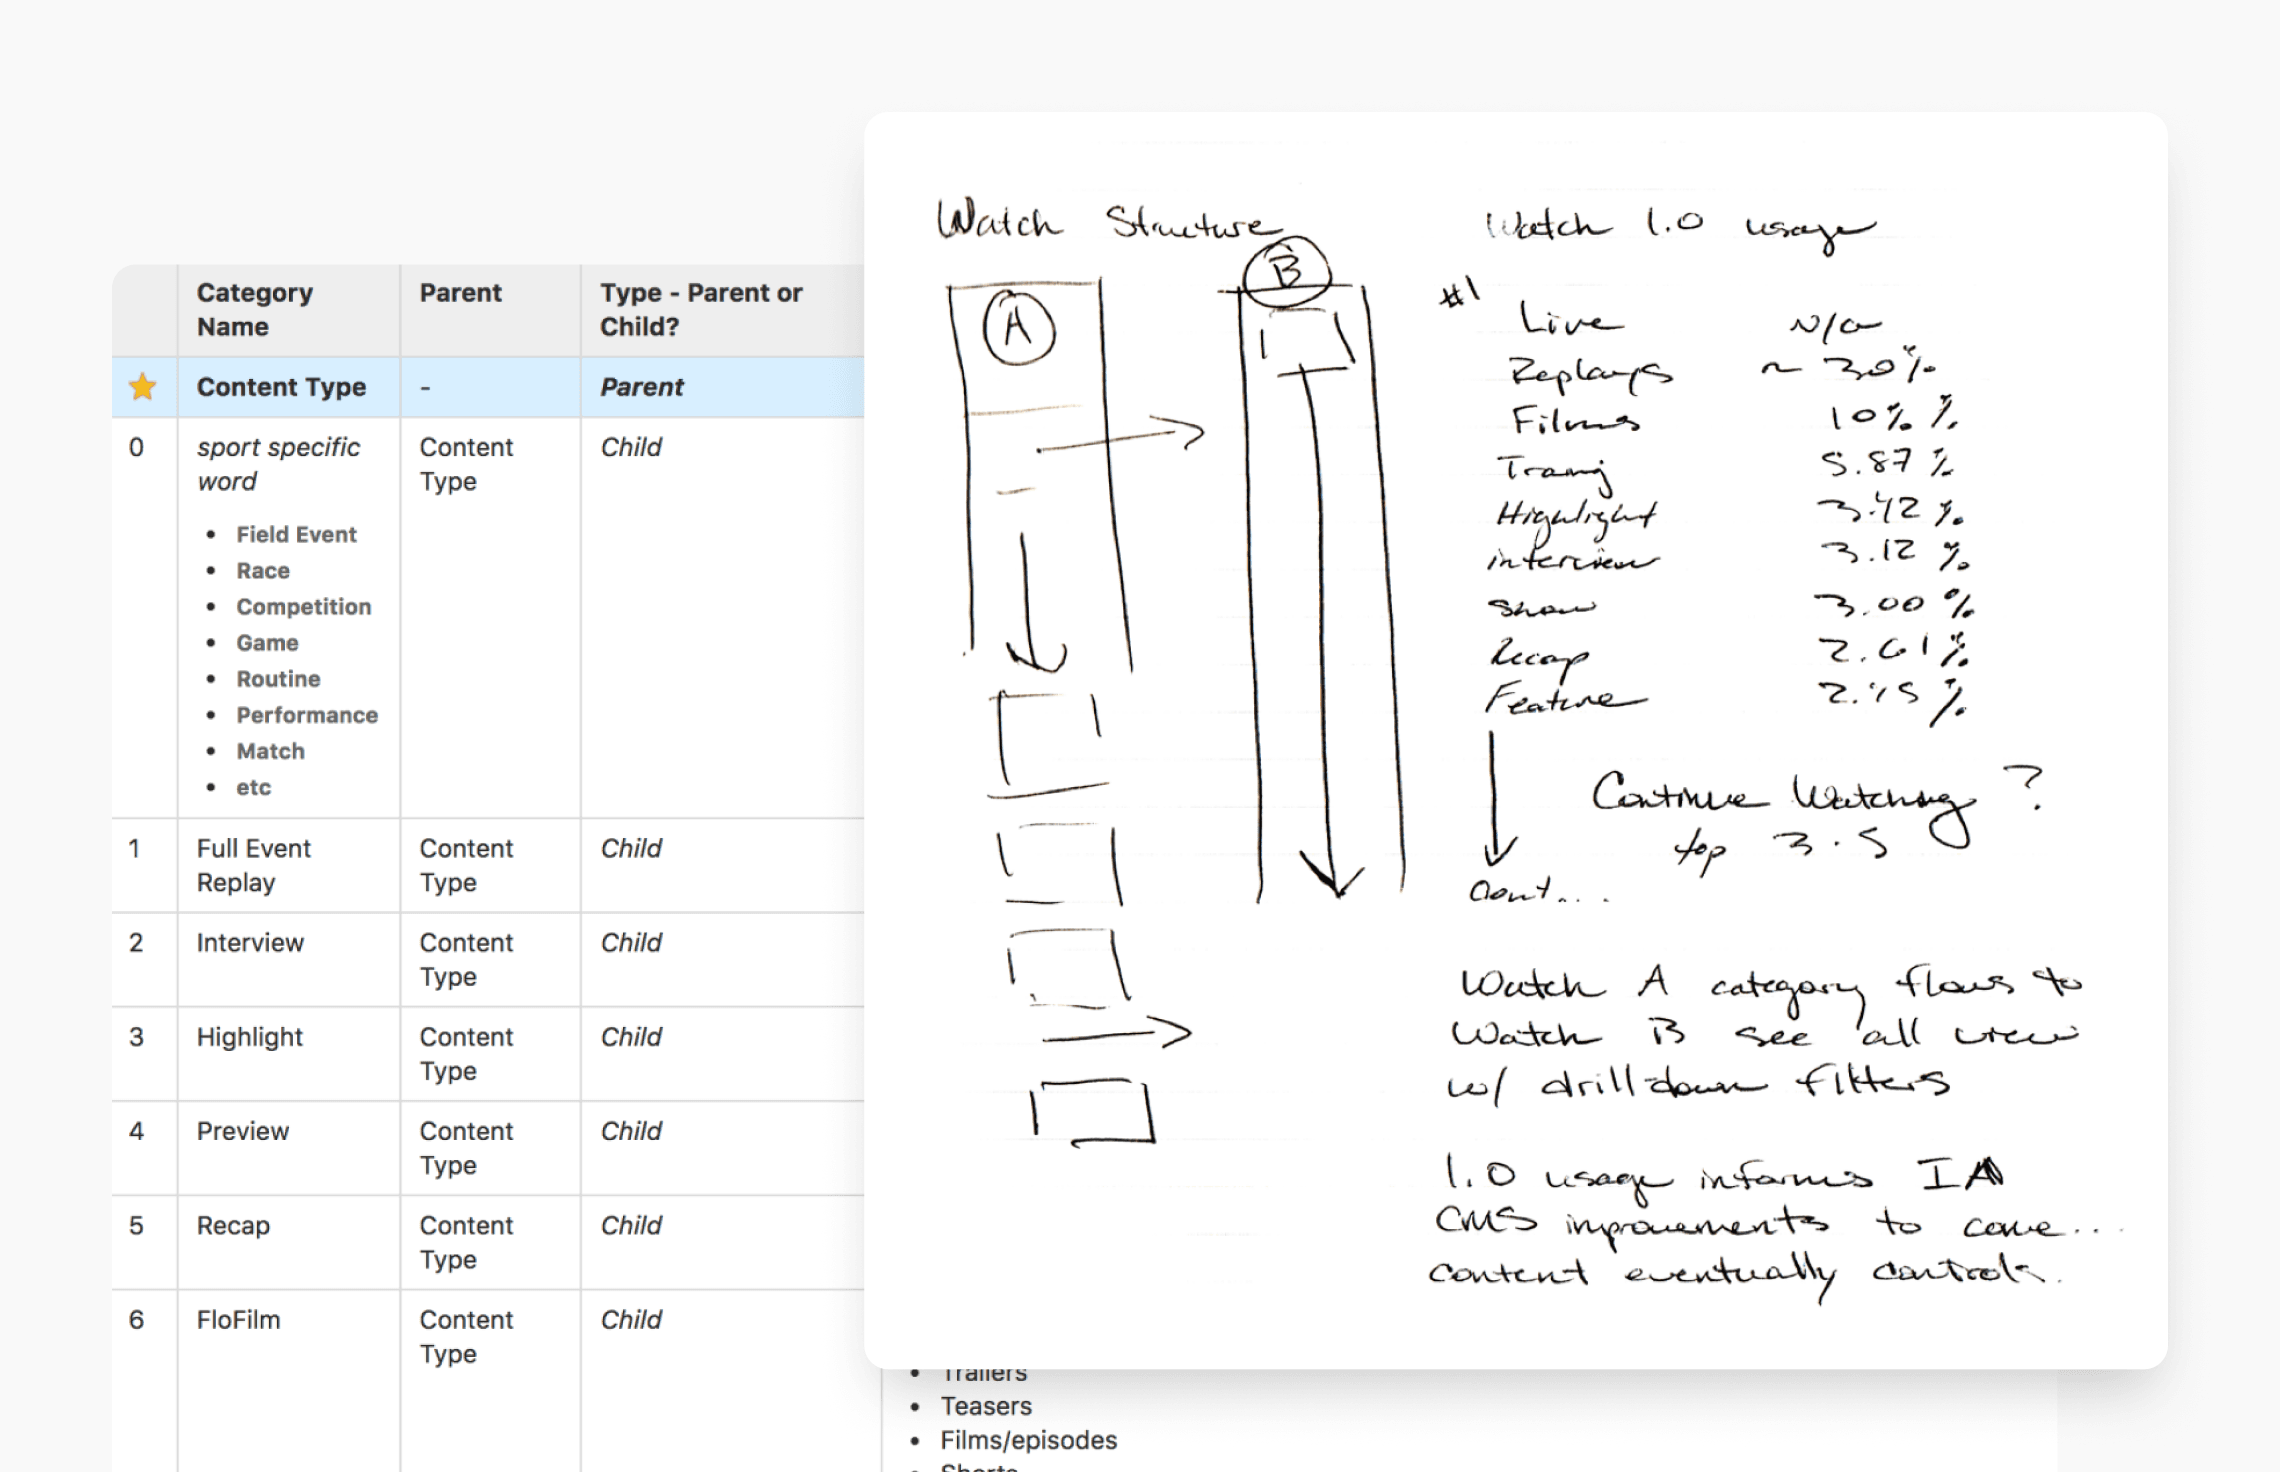
Task: Click row number 0 cell
Action: (137, 447)
